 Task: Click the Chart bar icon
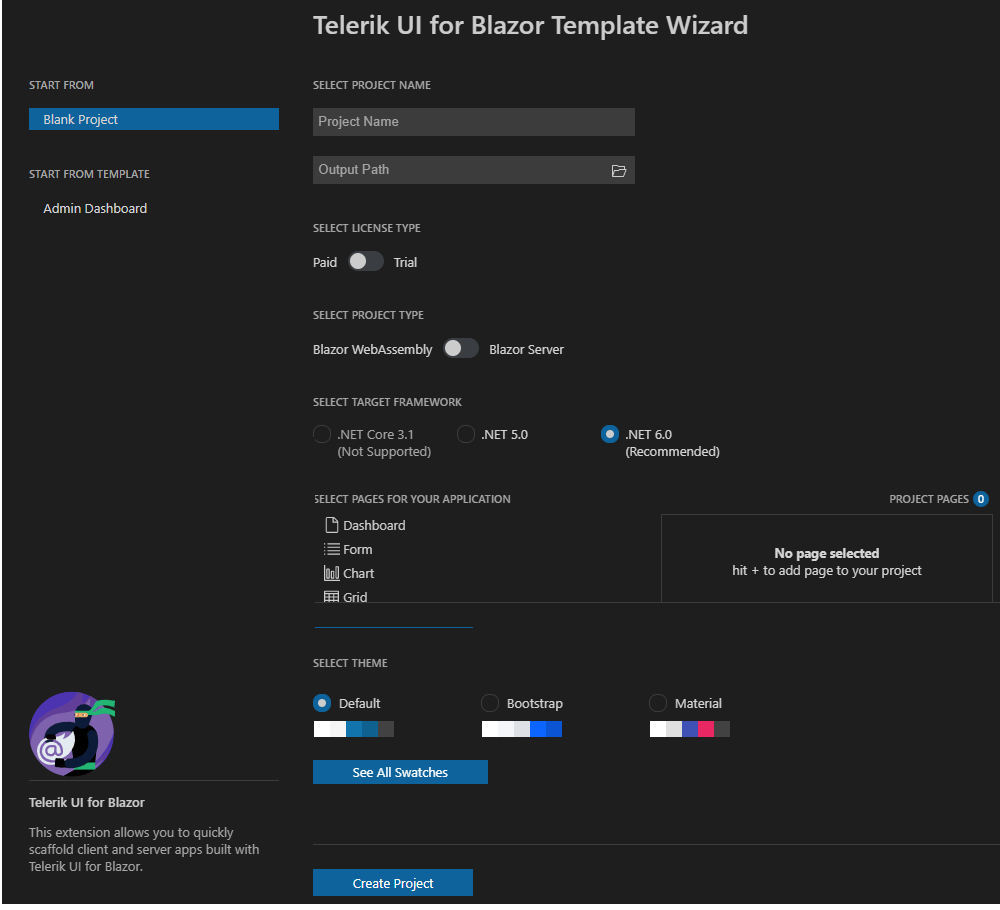coord(332,573)
